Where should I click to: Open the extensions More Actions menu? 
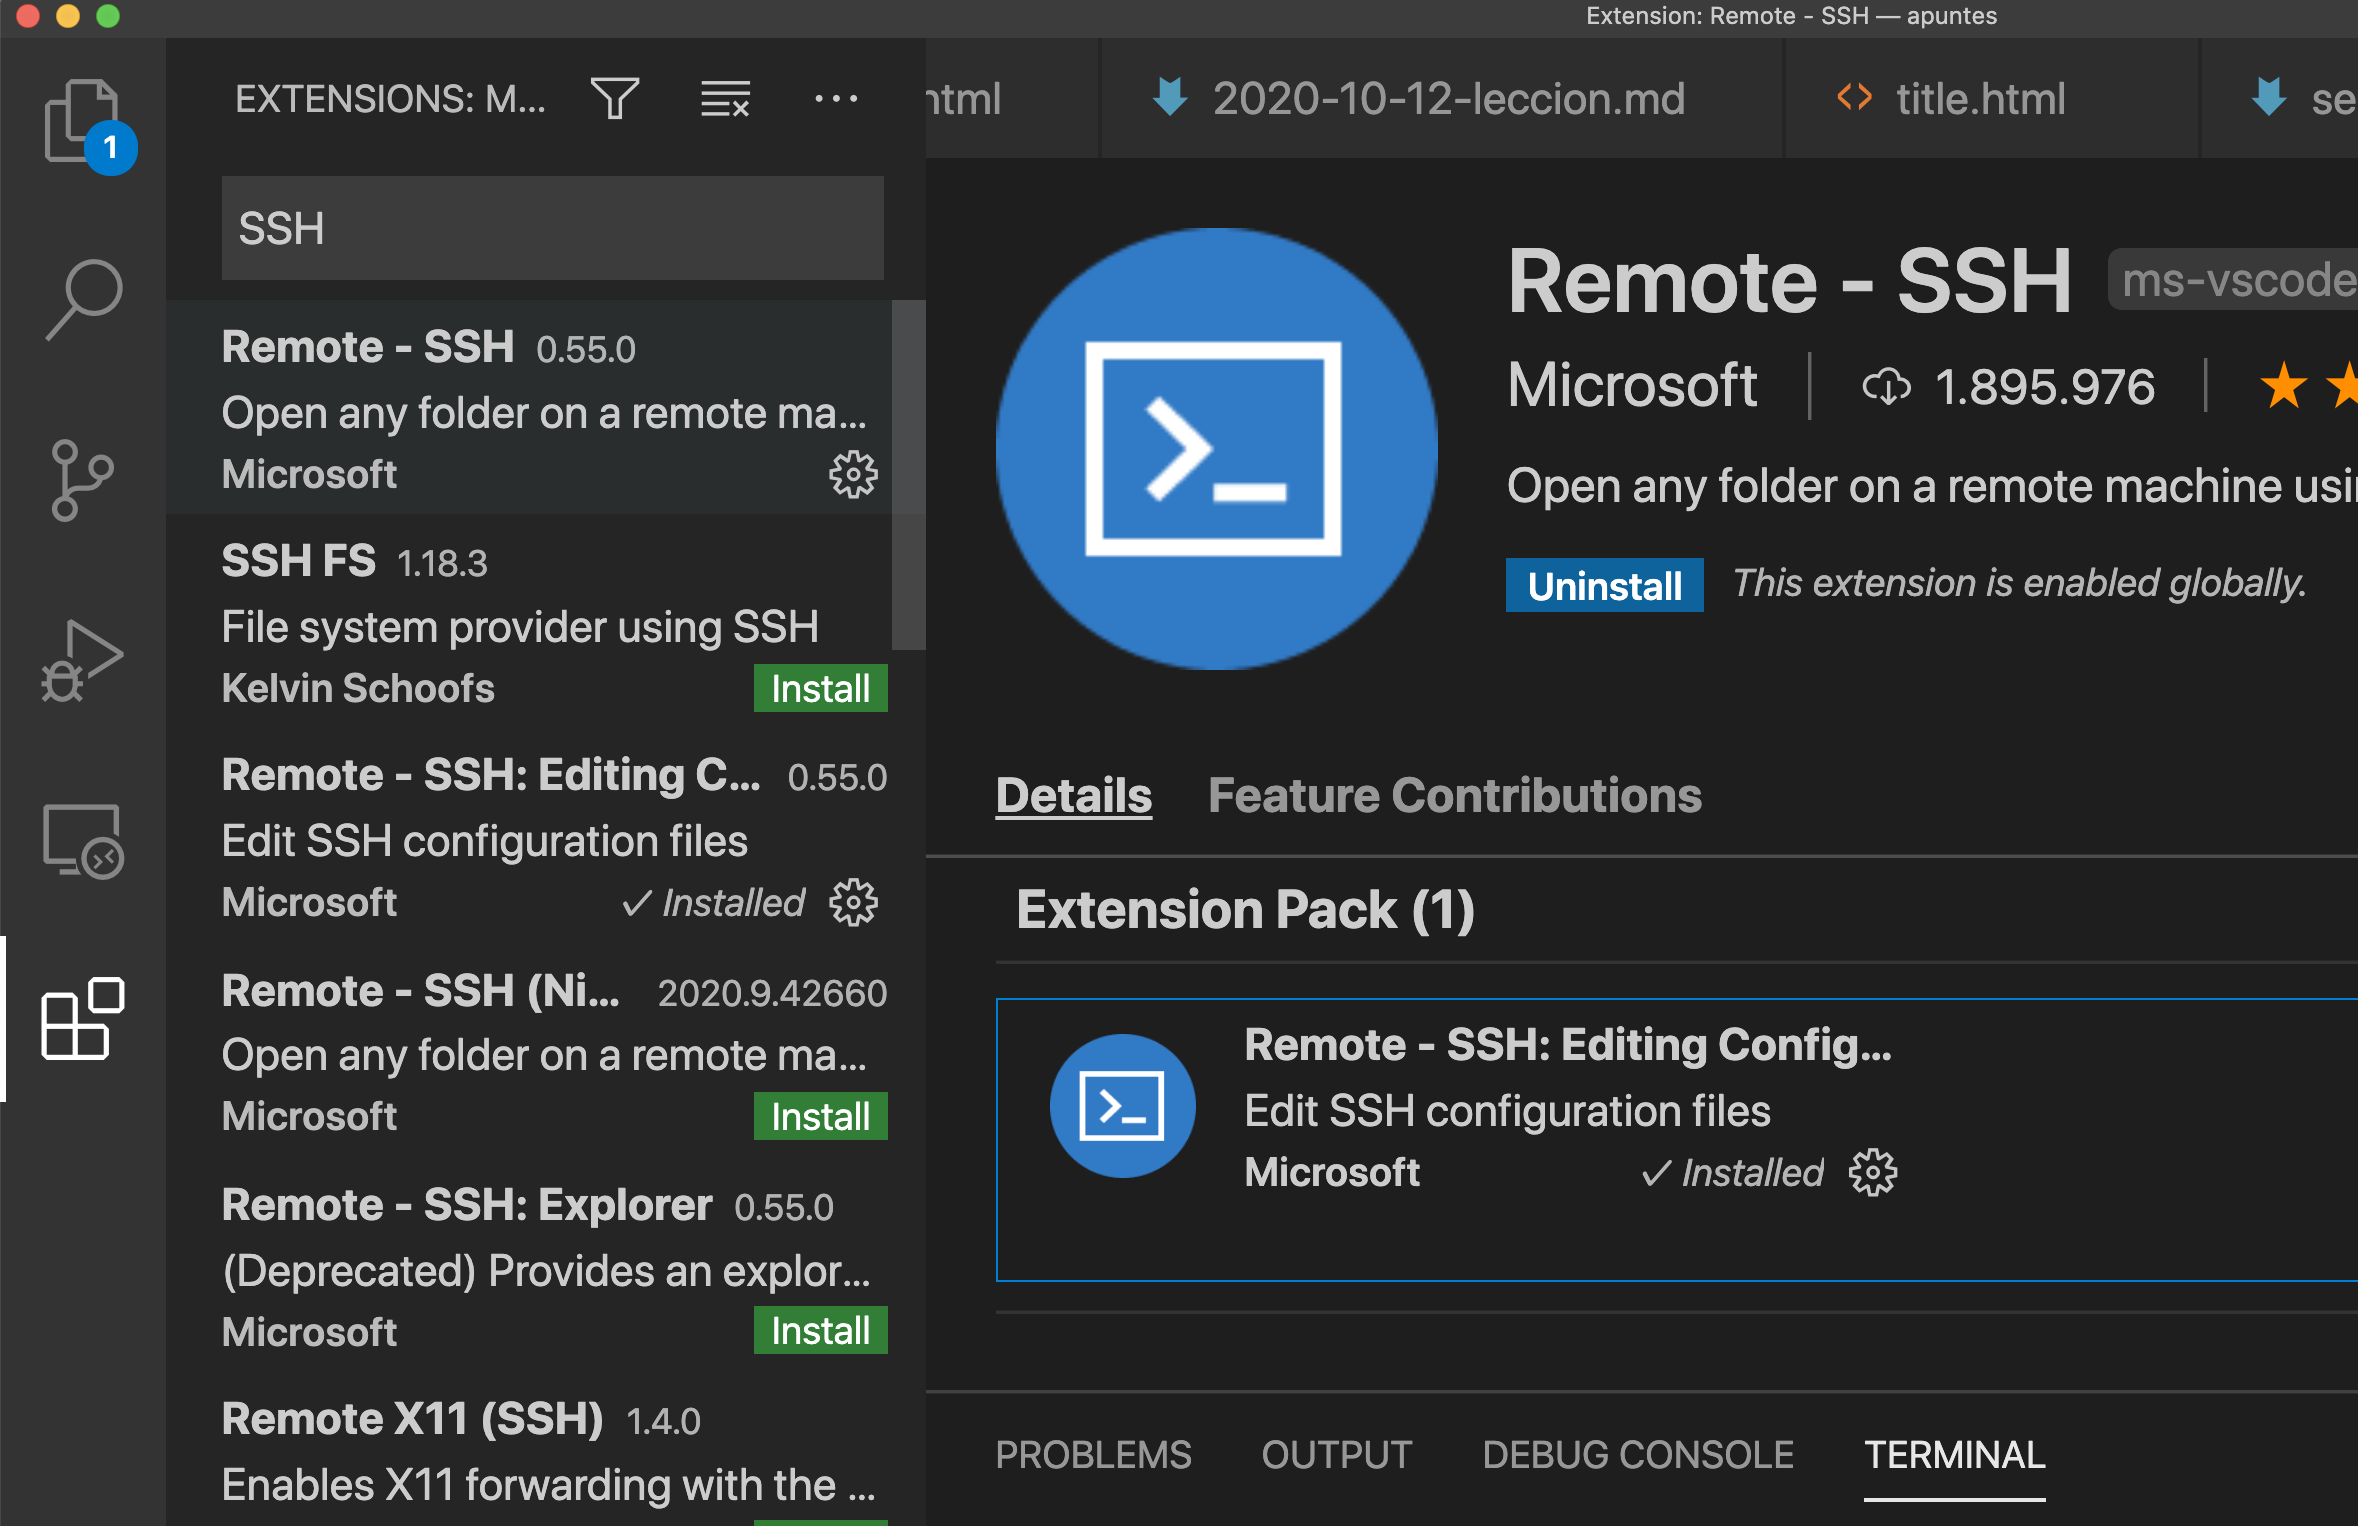[837, 98]
